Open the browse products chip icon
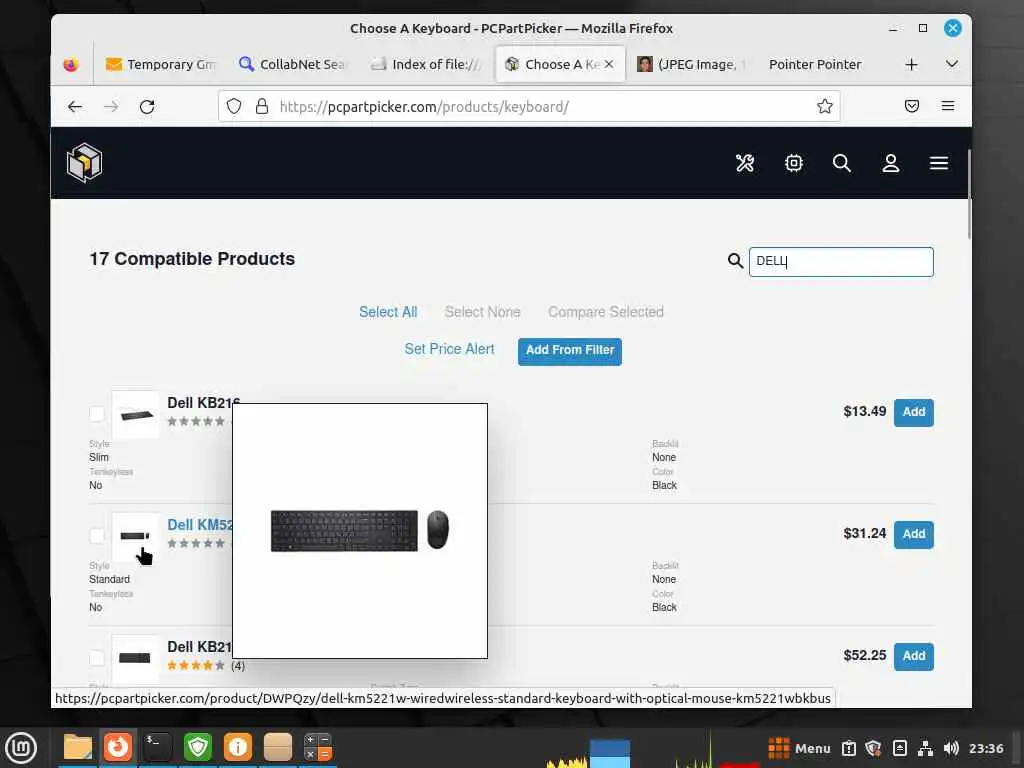Viewport: 1024px width, 768px height. (x=793, y=163)
